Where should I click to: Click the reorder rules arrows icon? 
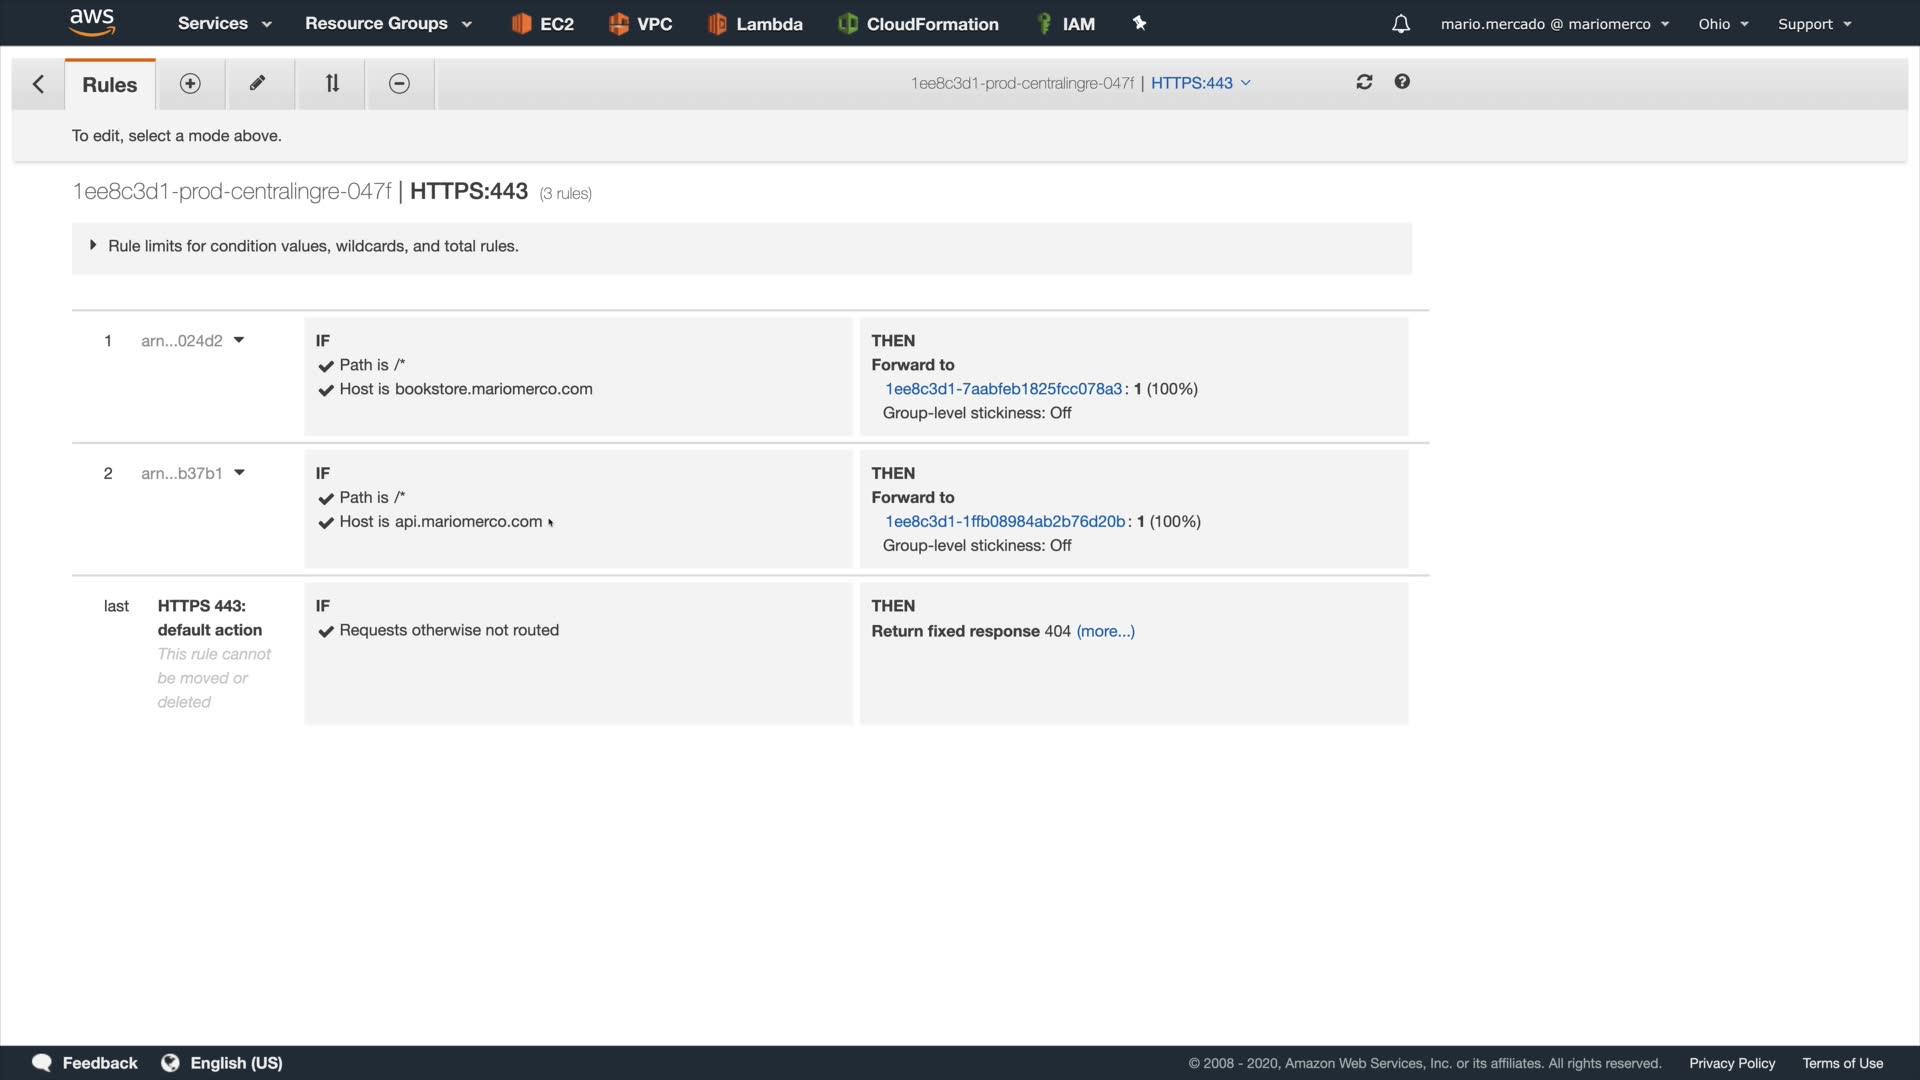coord(332,84)
